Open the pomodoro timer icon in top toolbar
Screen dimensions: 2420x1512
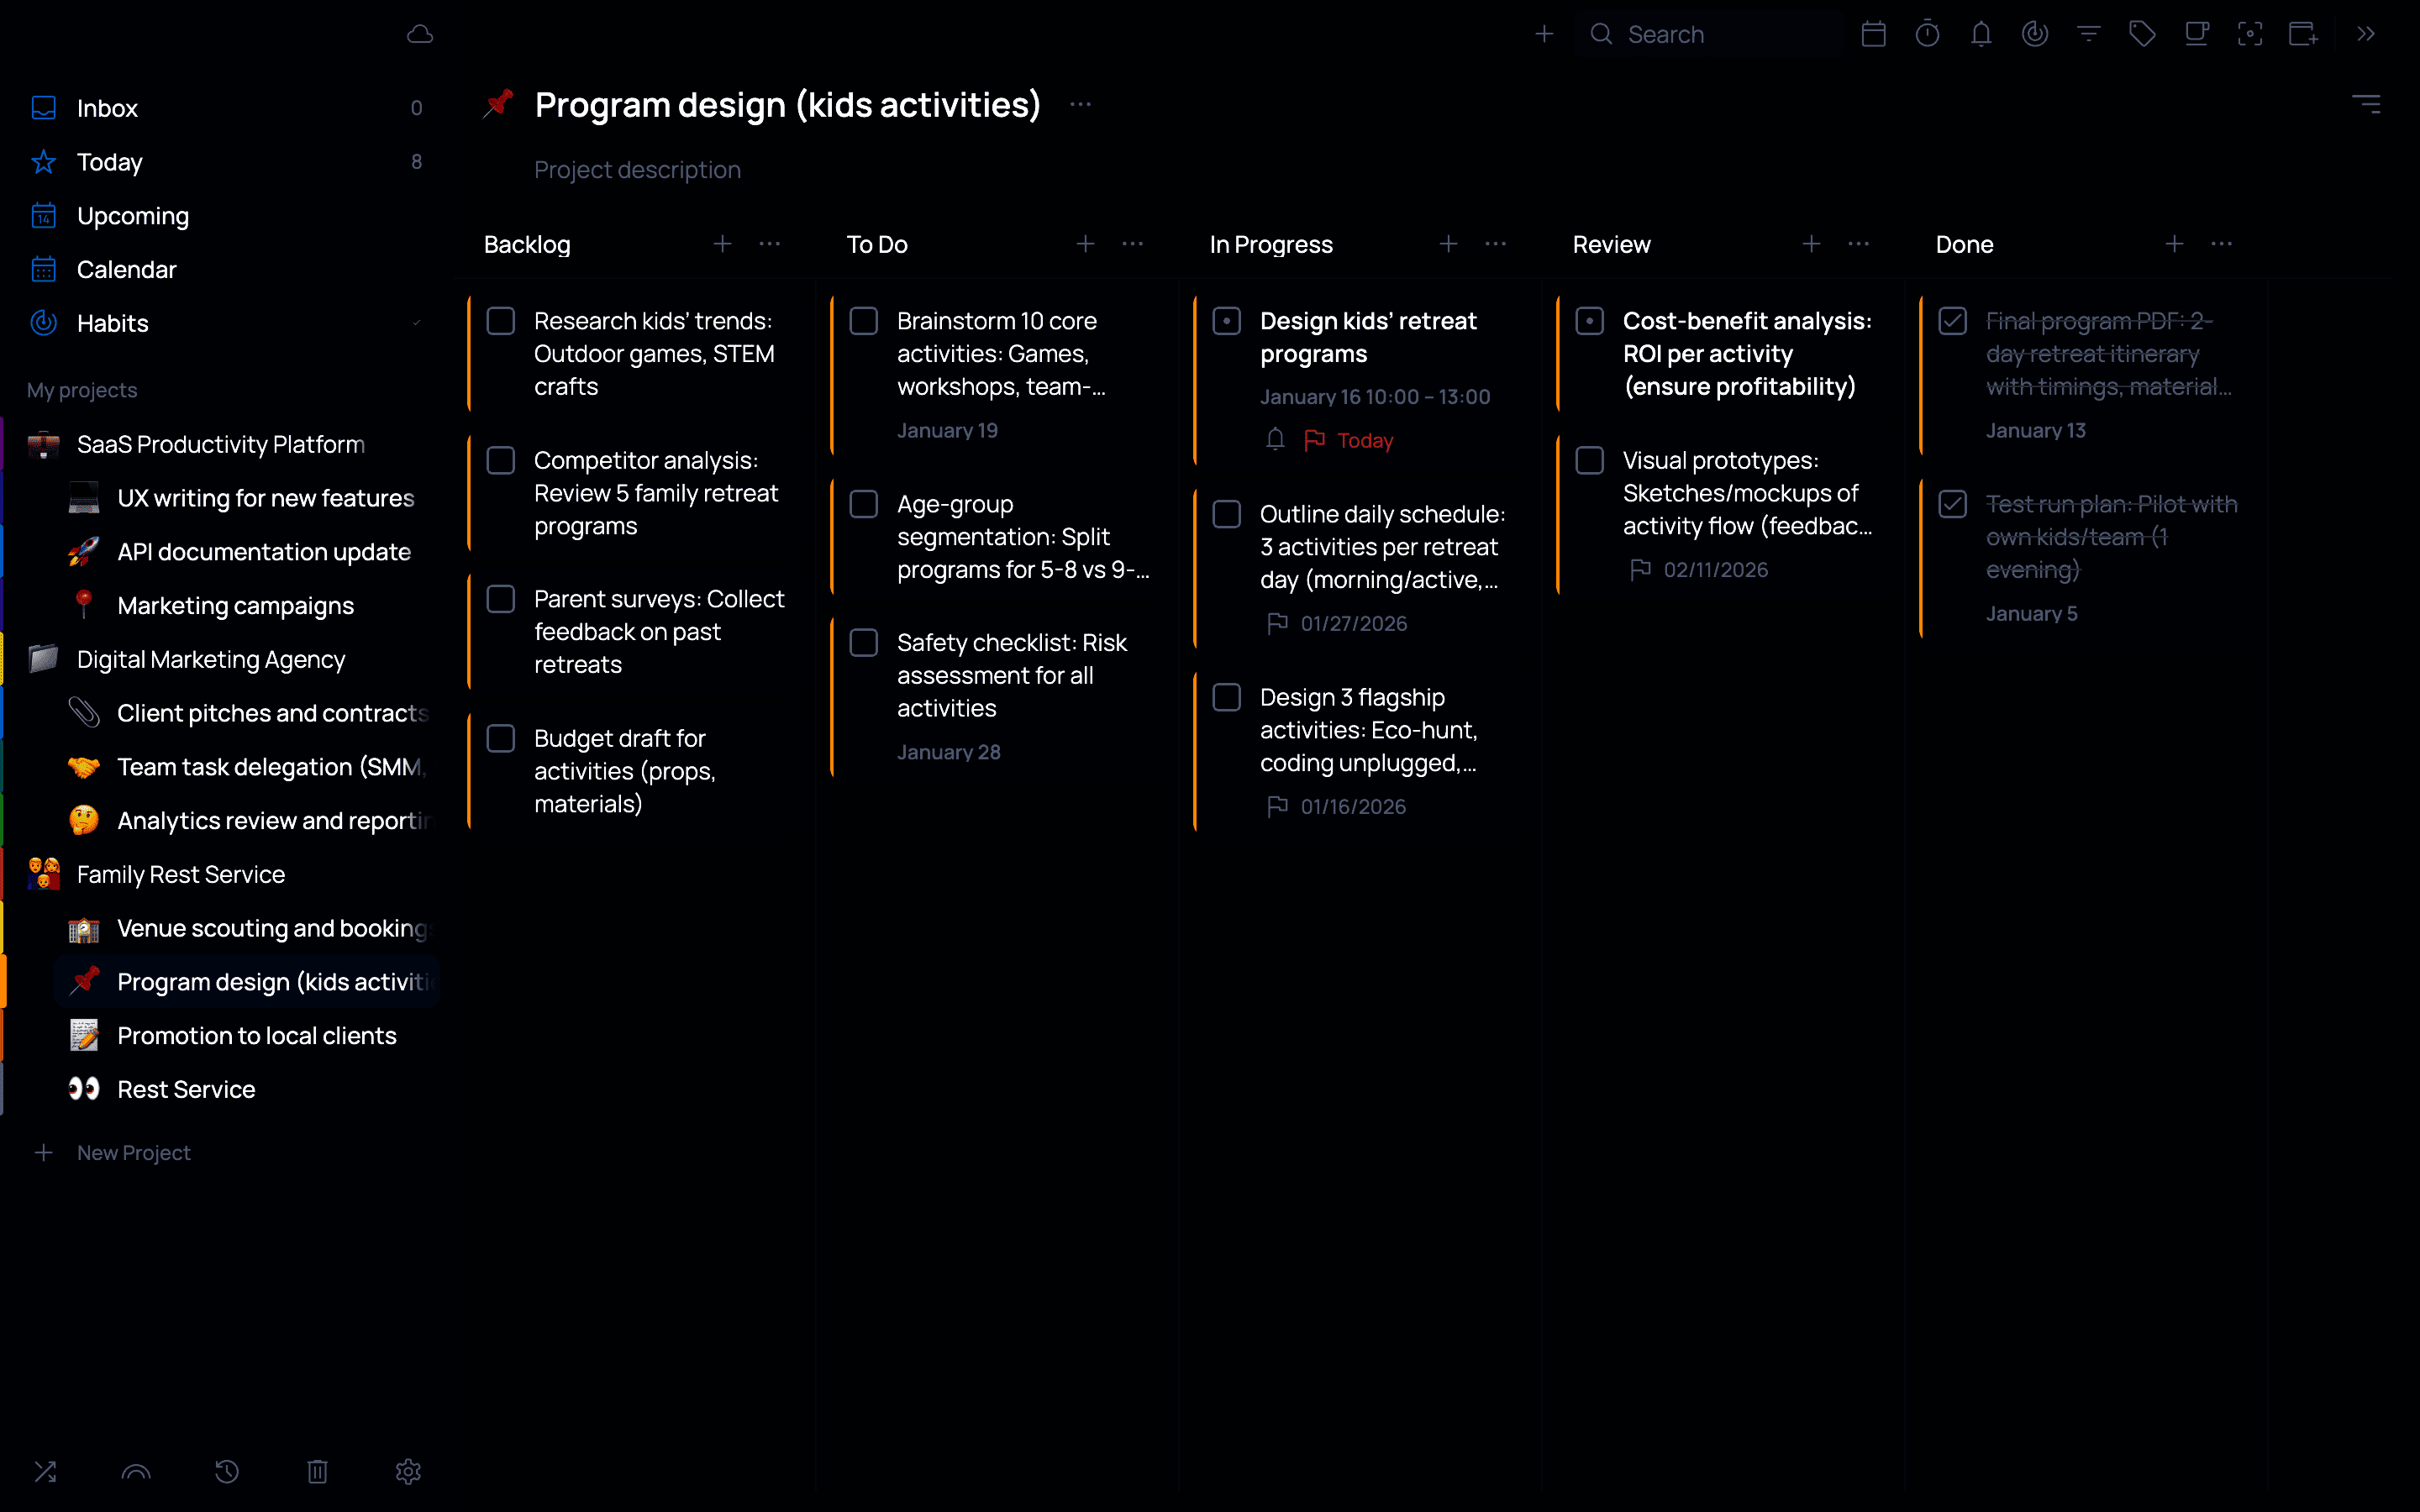(x=1927, y=35)
